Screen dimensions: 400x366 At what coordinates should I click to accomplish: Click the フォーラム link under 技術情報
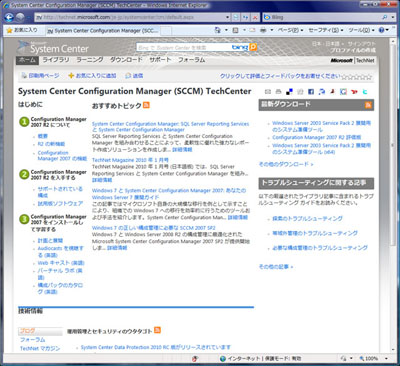click(x=32, y=340)
